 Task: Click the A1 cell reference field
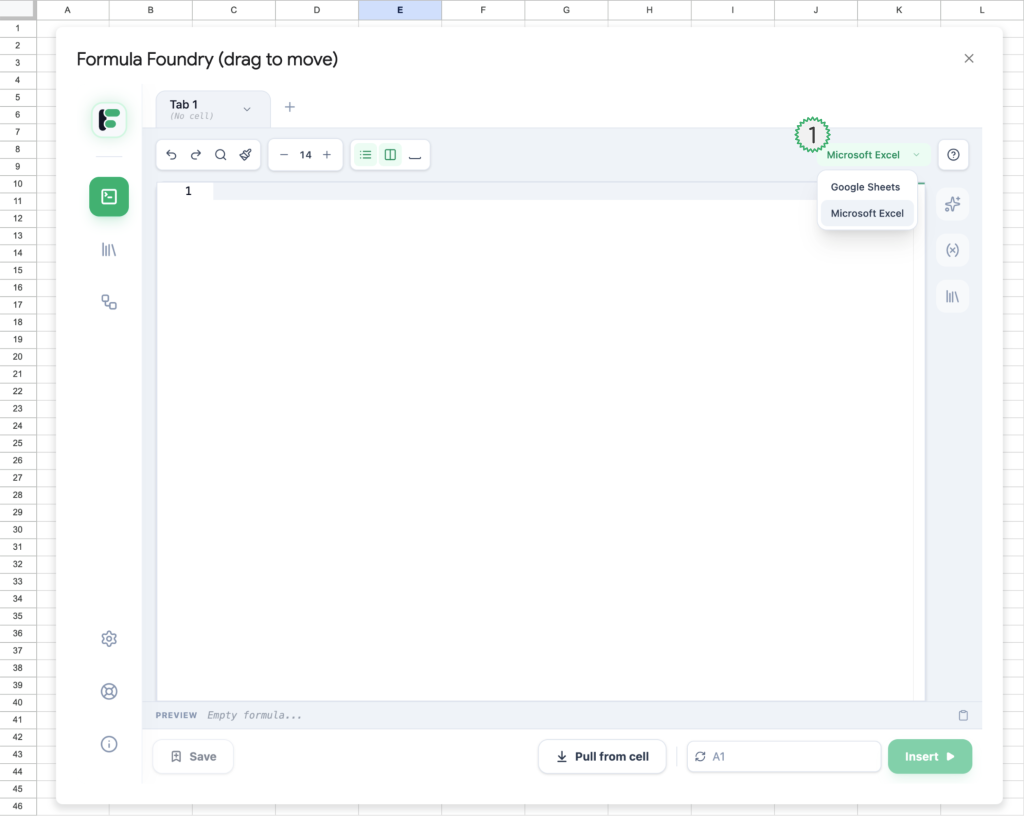pos(790,757)
